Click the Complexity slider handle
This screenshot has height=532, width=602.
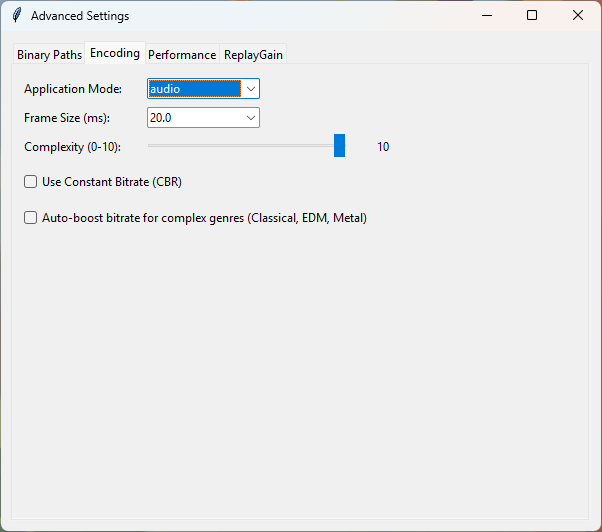339,145
